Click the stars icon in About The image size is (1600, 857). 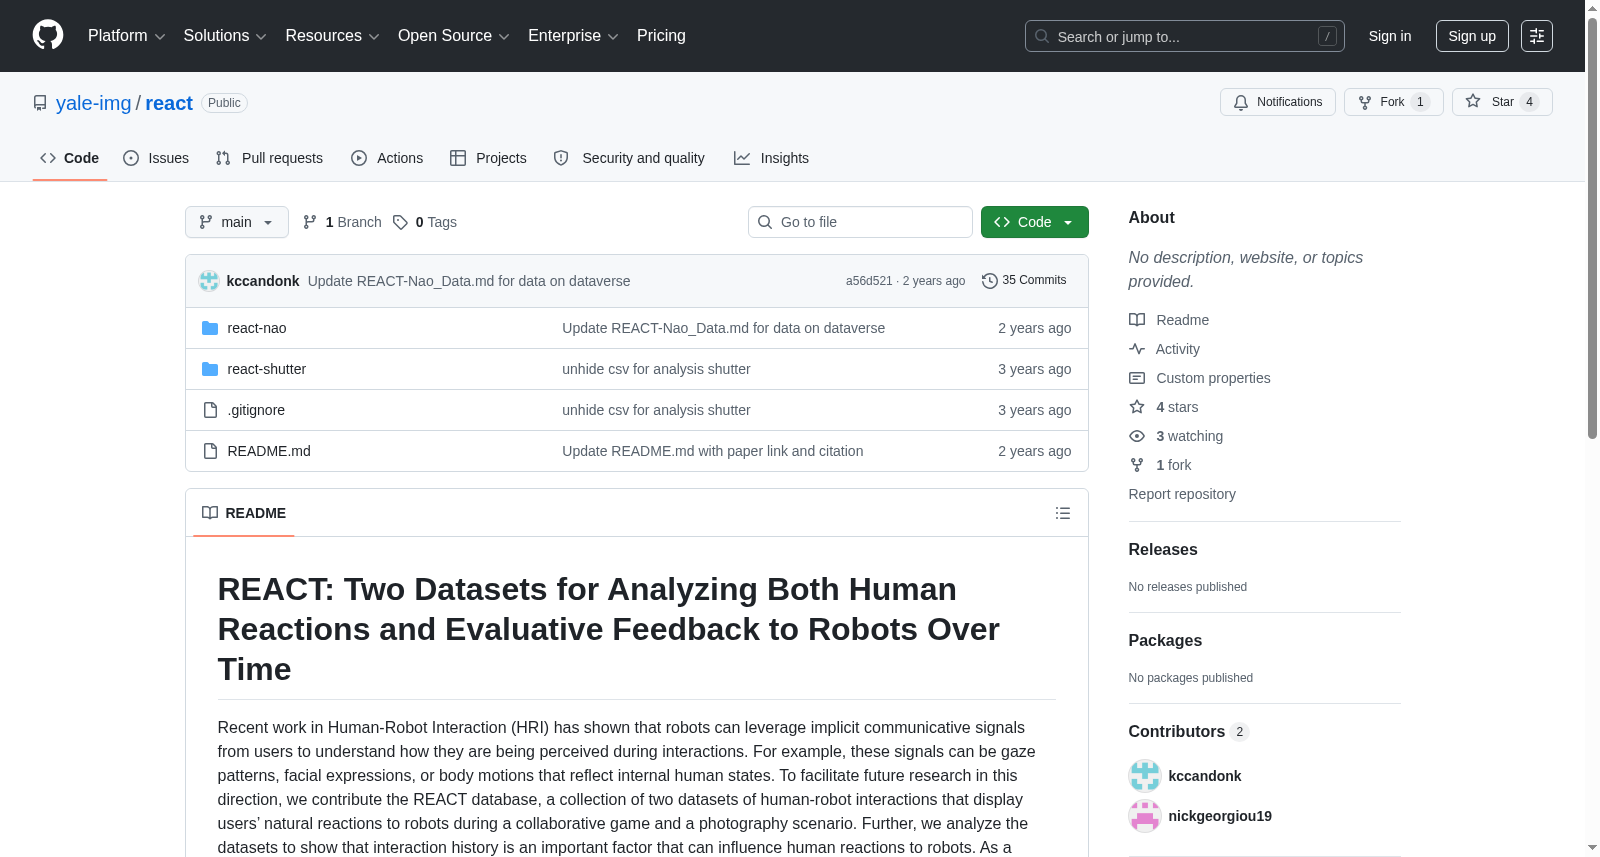(x=1137, y=407)
